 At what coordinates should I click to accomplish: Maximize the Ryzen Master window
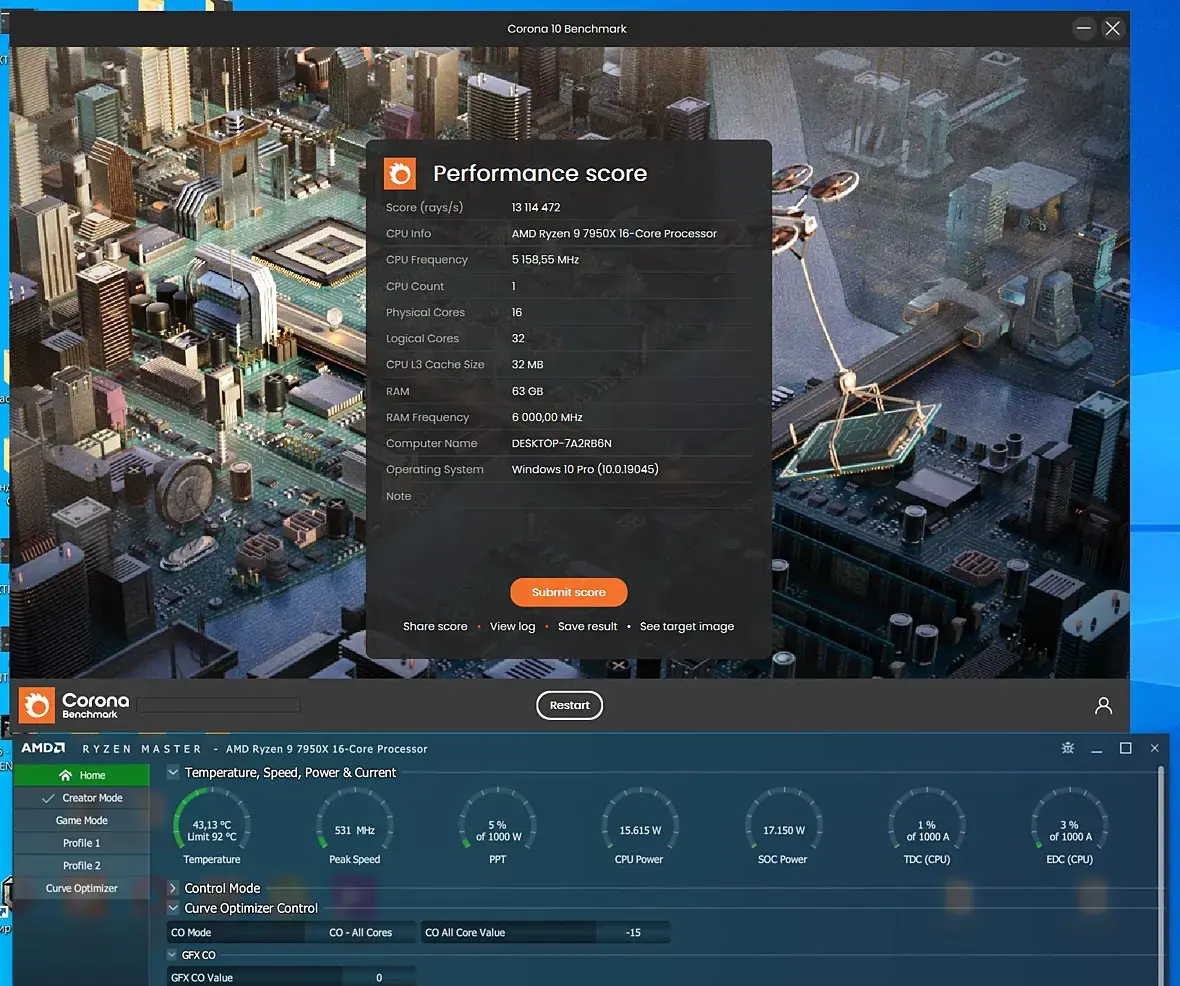pyautogui.click(x=1126, y=748)
